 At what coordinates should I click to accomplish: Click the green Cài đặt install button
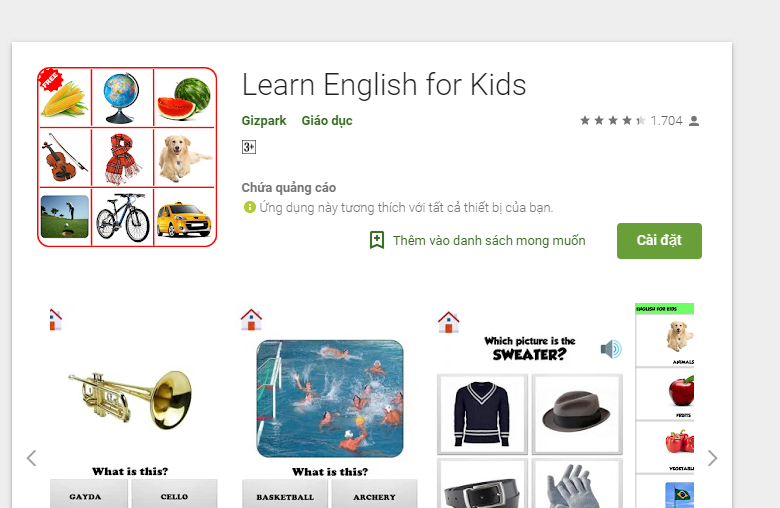(659, 241)
